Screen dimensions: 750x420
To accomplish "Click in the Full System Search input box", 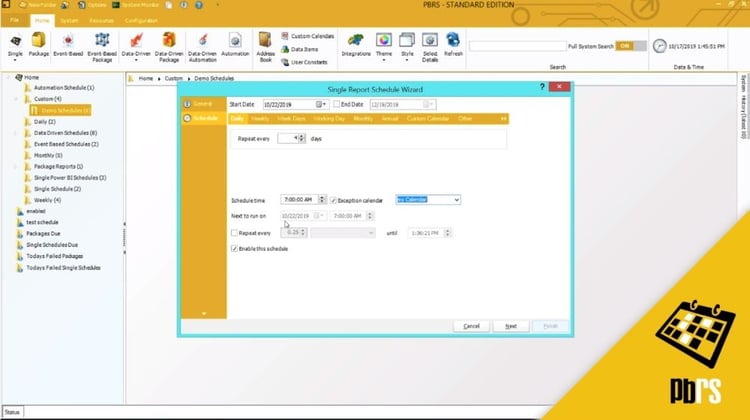I will [x=518, y=46].
